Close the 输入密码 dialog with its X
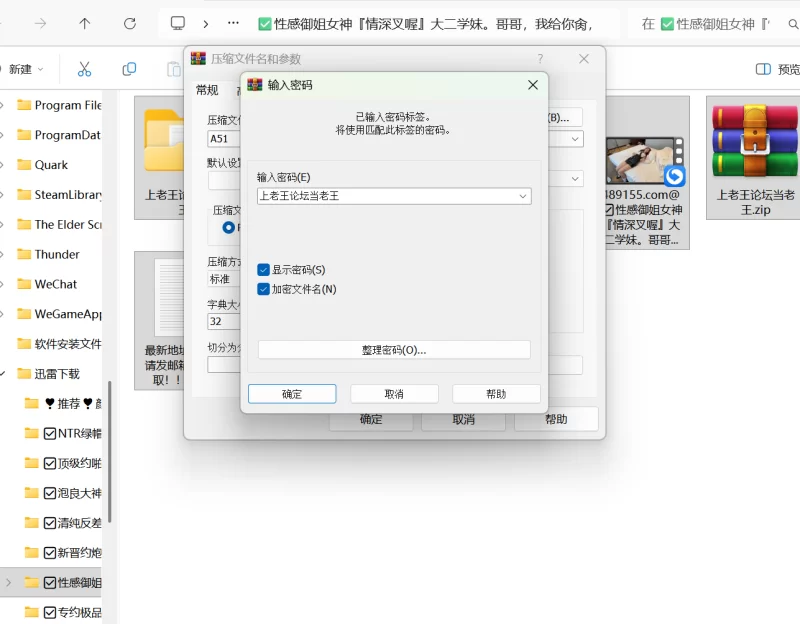Screen dimensions: 800x624 (533, 85)
